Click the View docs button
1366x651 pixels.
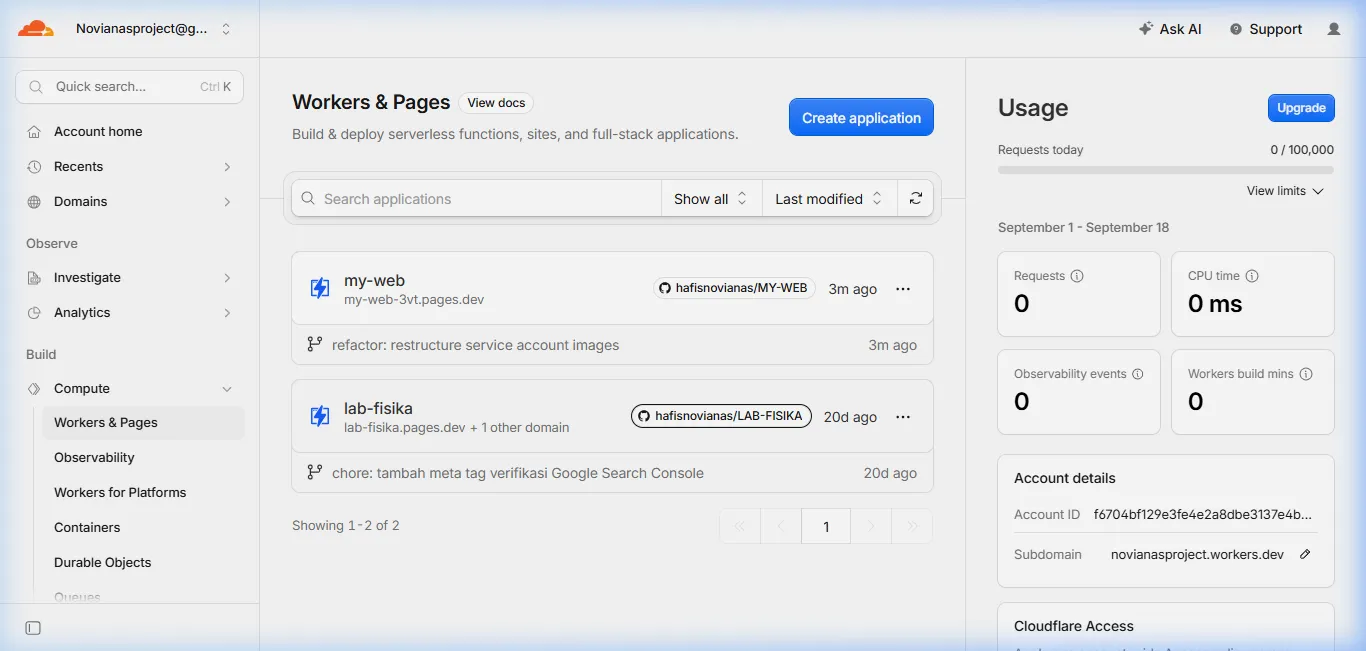(x=496, y=103)
